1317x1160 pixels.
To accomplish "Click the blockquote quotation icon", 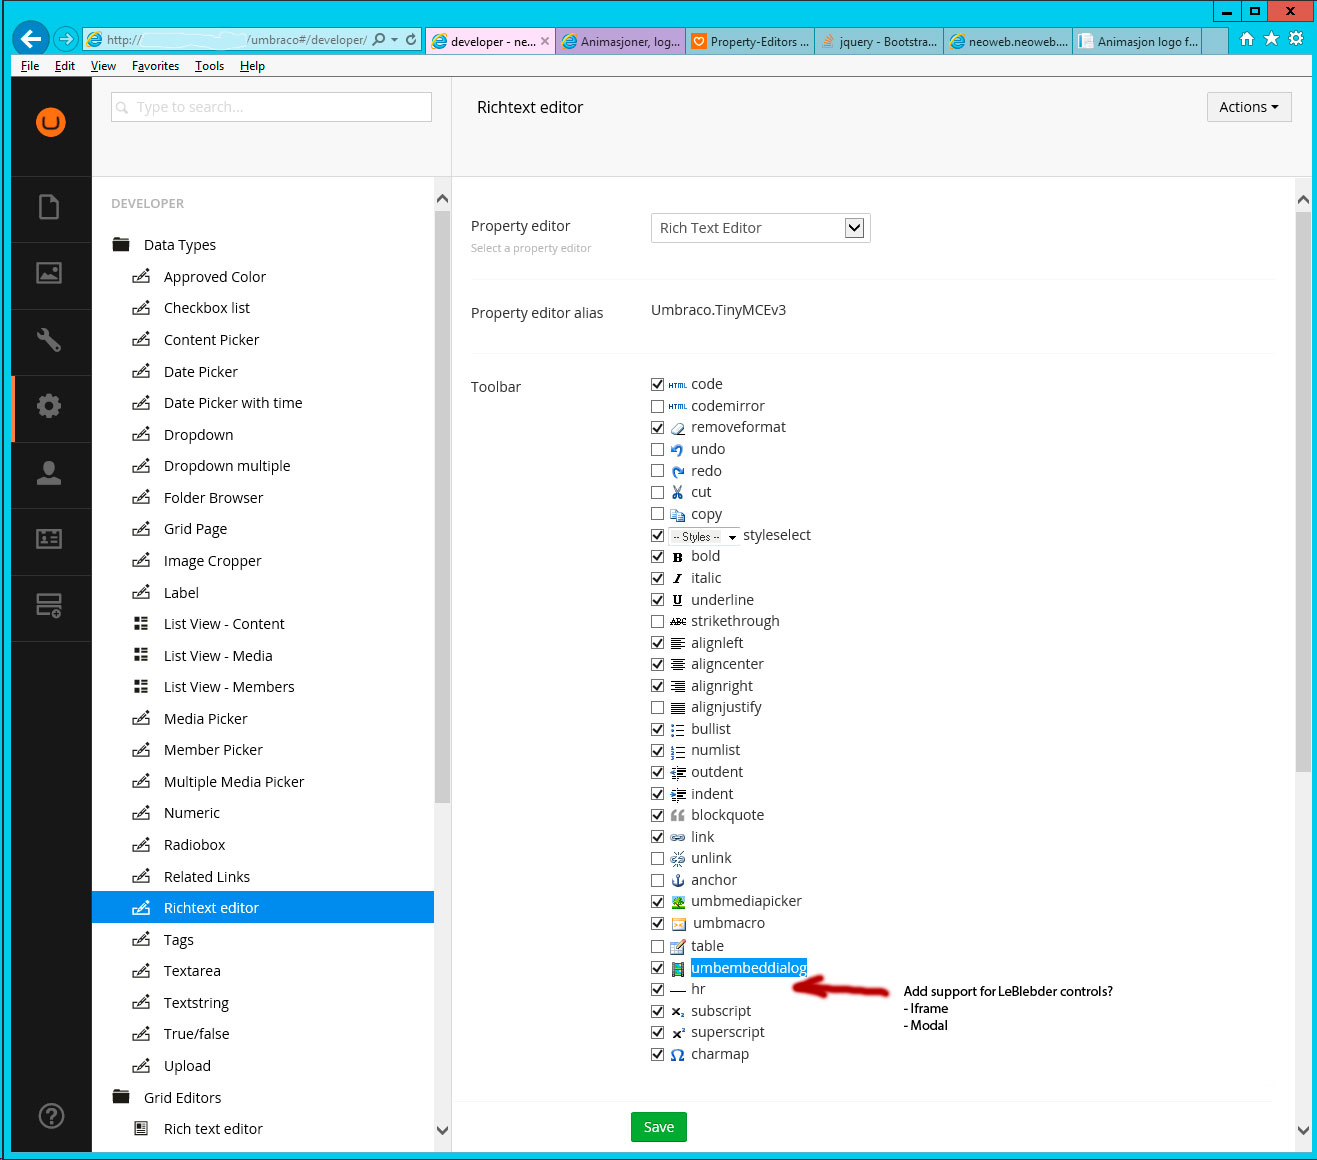I will coord(678,815).
